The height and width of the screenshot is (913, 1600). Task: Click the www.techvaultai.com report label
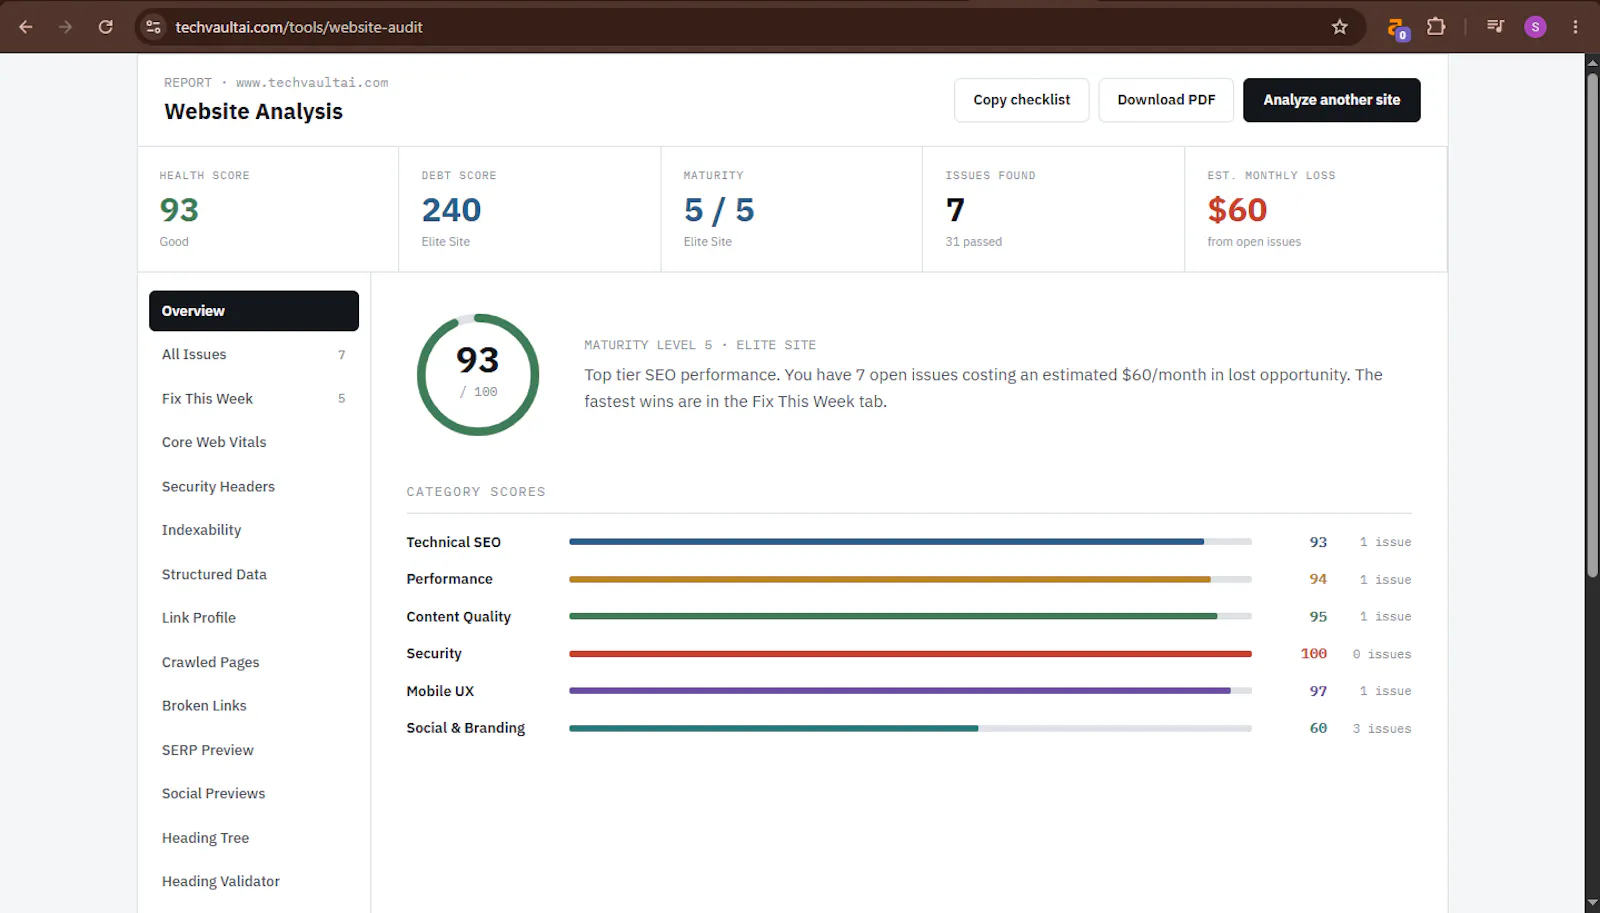pos(312,83)
